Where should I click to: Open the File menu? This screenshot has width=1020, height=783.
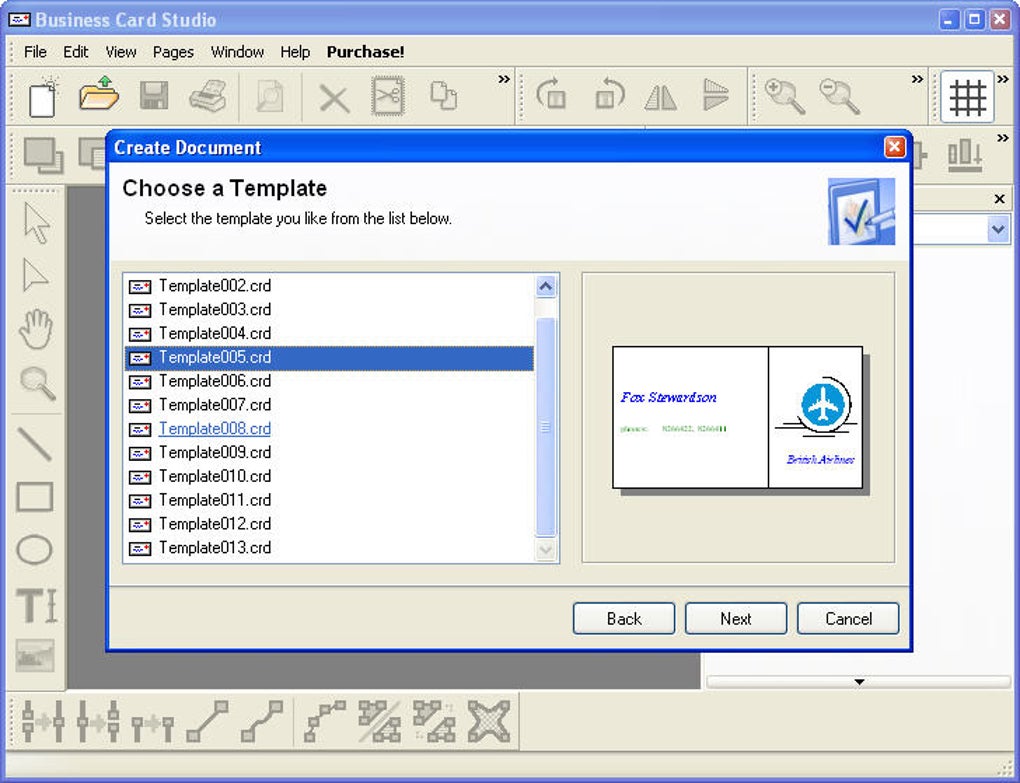coord(35,52)
